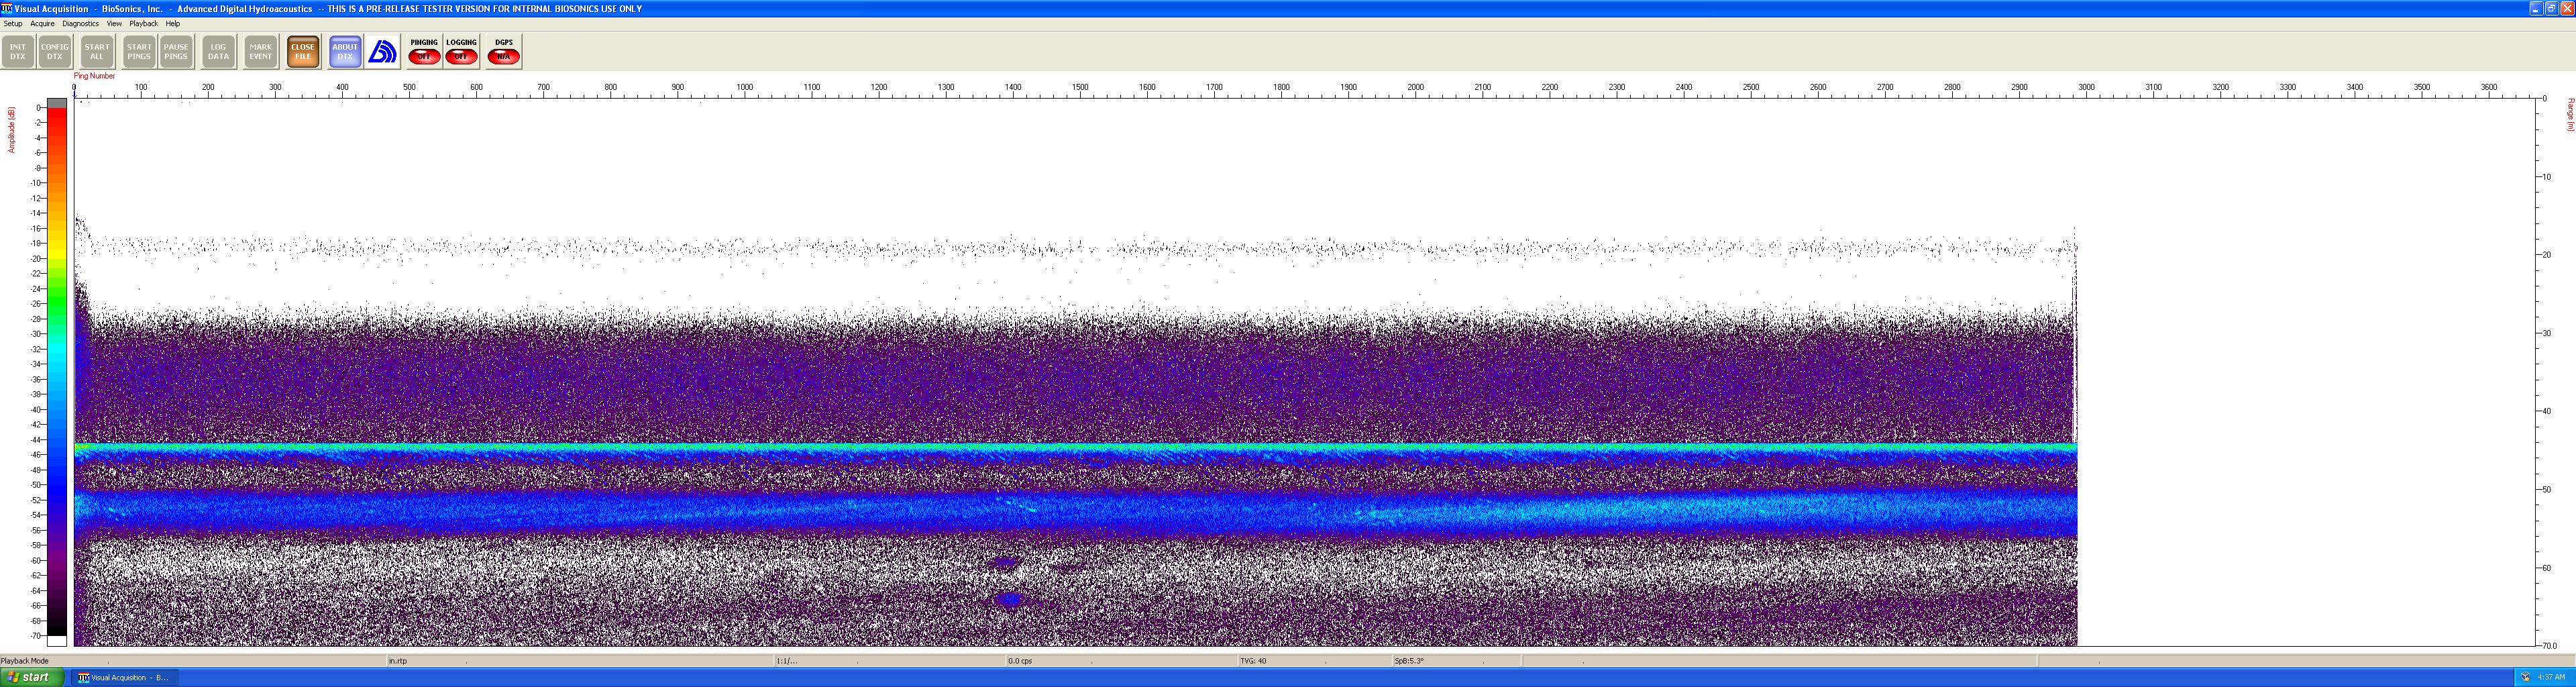Click the 'Range (m)' axis label

[2570, 114]
